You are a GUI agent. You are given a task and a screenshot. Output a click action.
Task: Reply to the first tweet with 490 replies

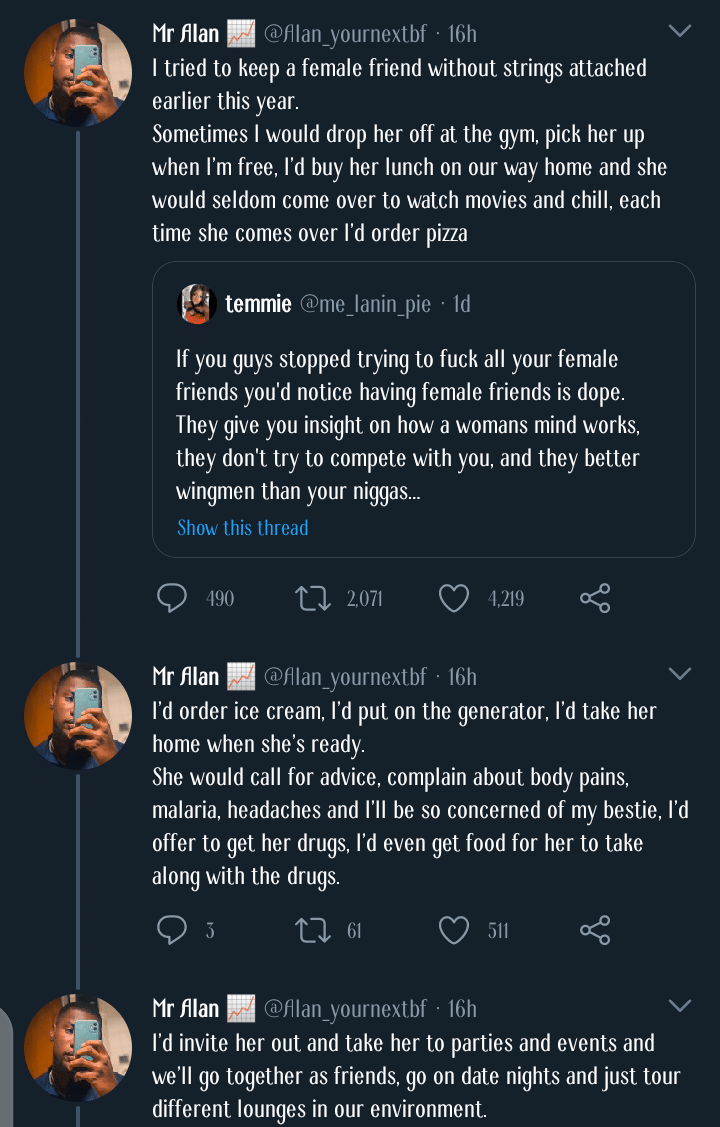pyautogui.click(x=173, y=598)
